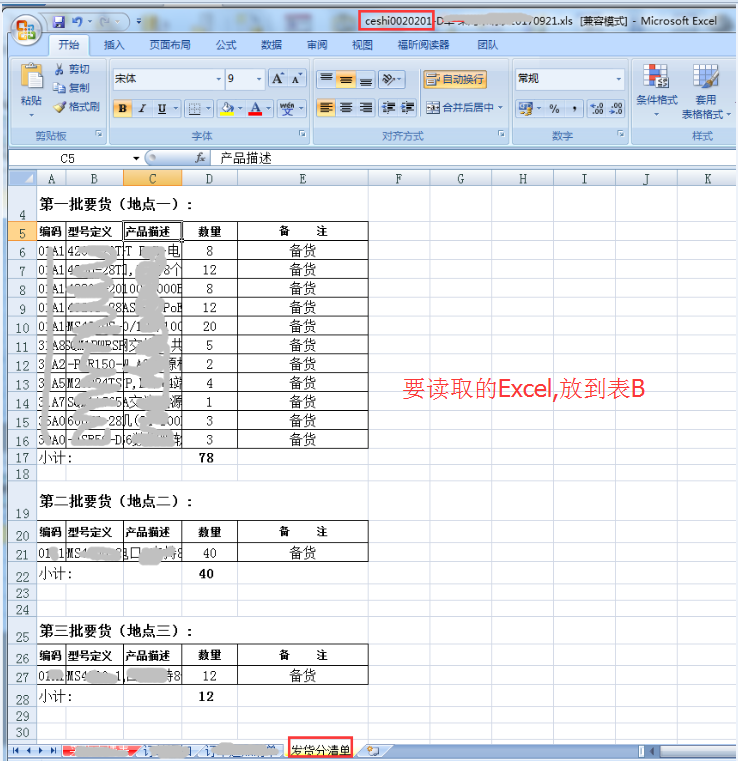Expand the font color dropdown arrow

pos(268,109)
